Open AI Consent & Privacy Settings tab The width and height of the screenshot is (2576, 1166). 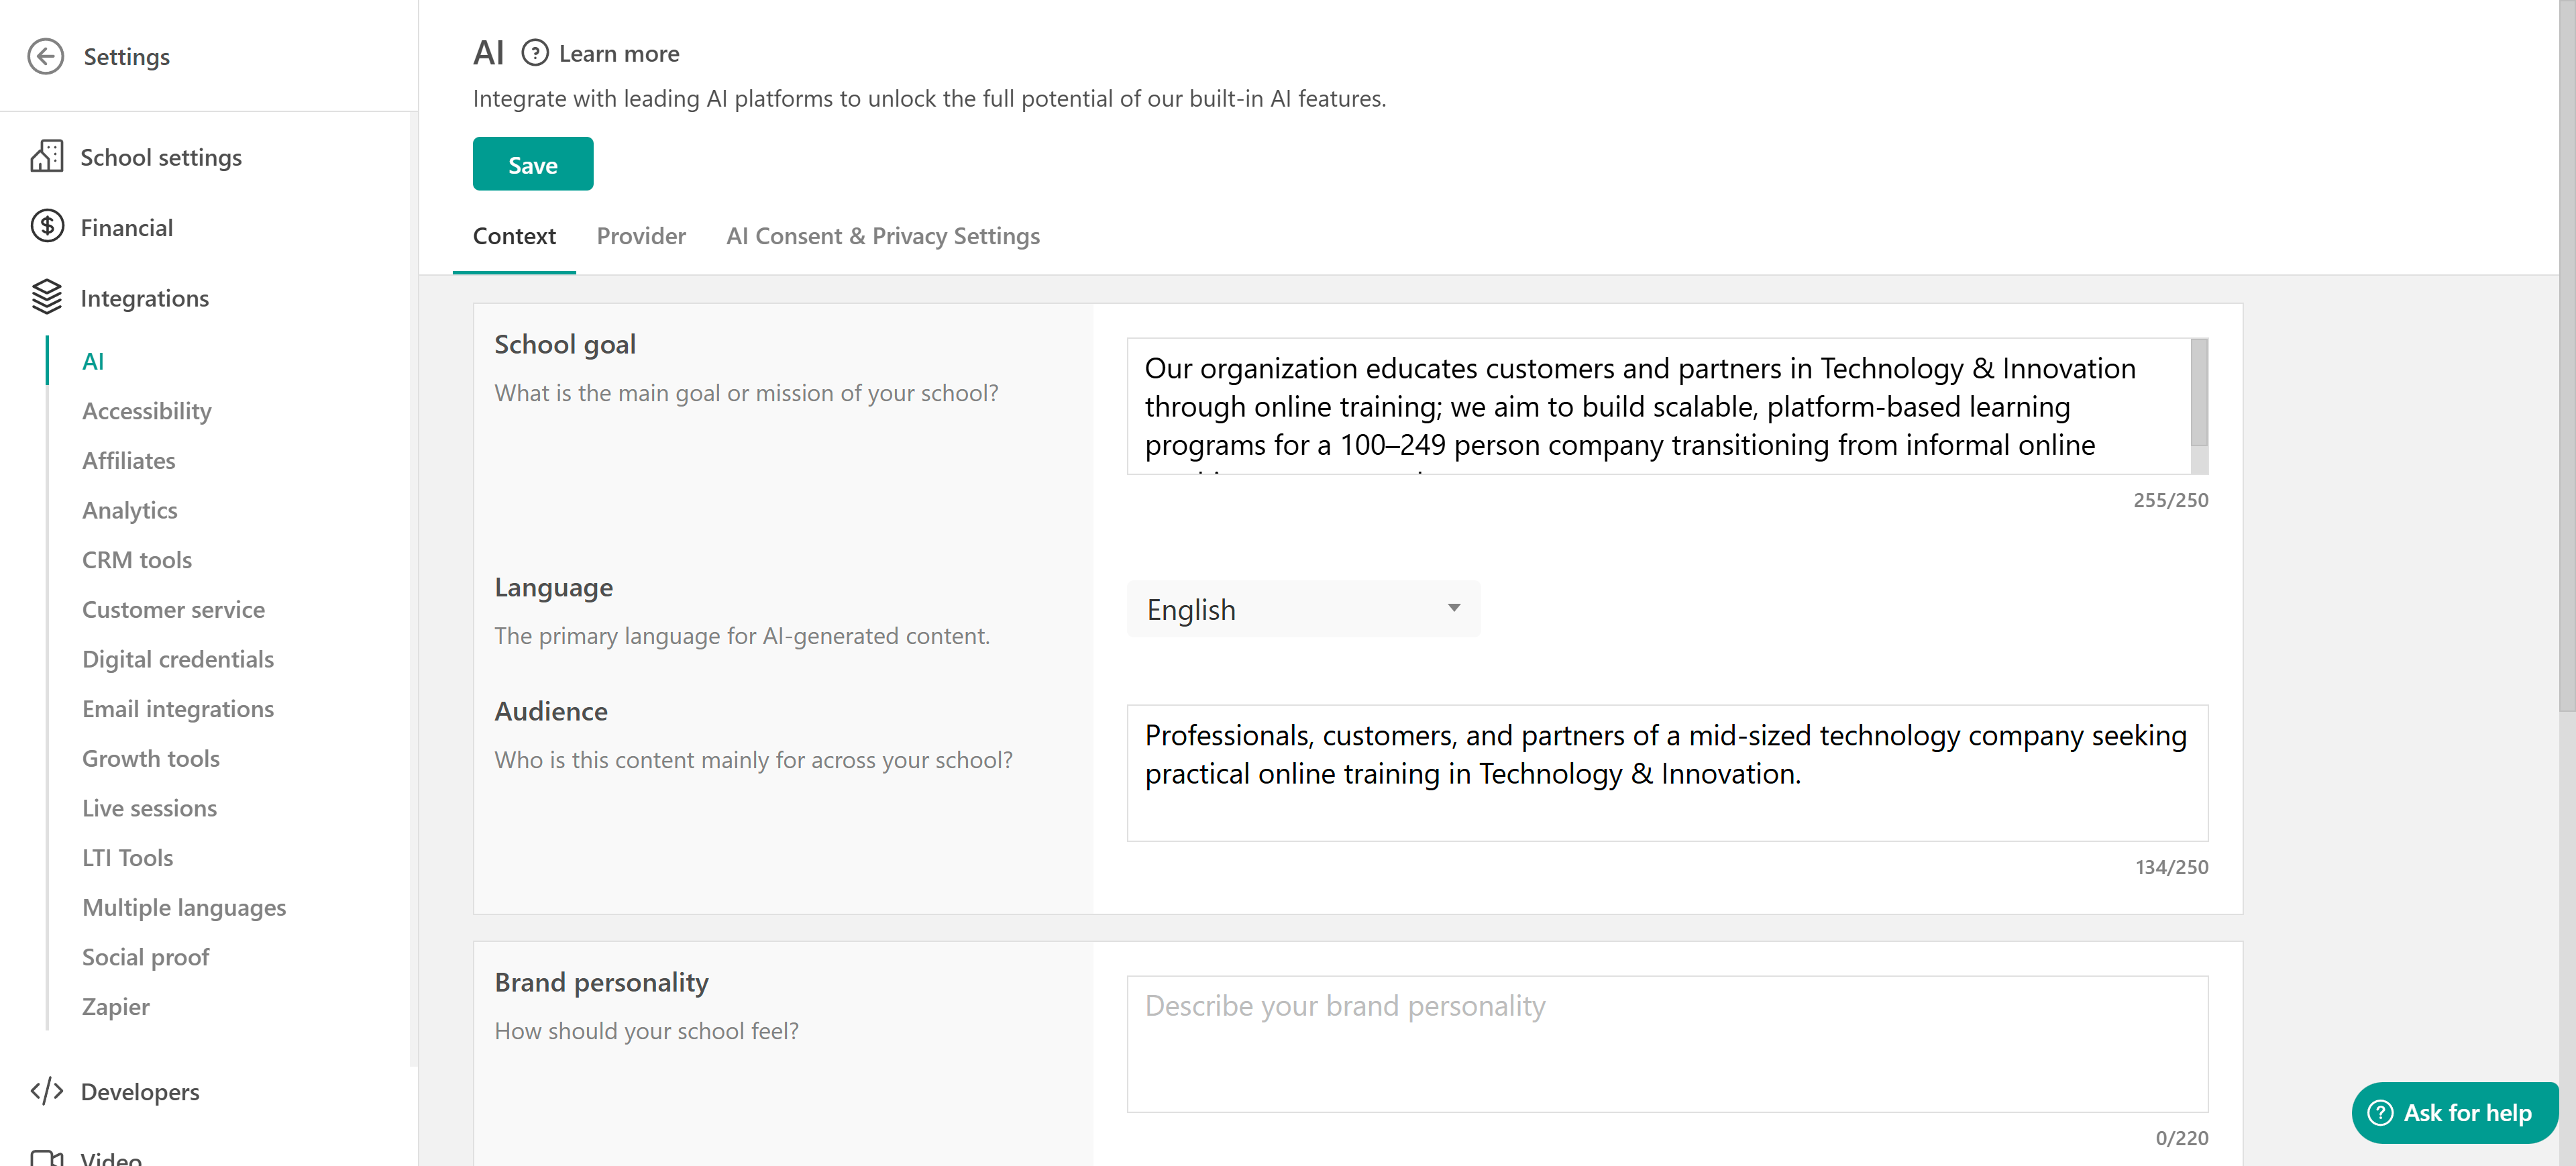[882, 236]
